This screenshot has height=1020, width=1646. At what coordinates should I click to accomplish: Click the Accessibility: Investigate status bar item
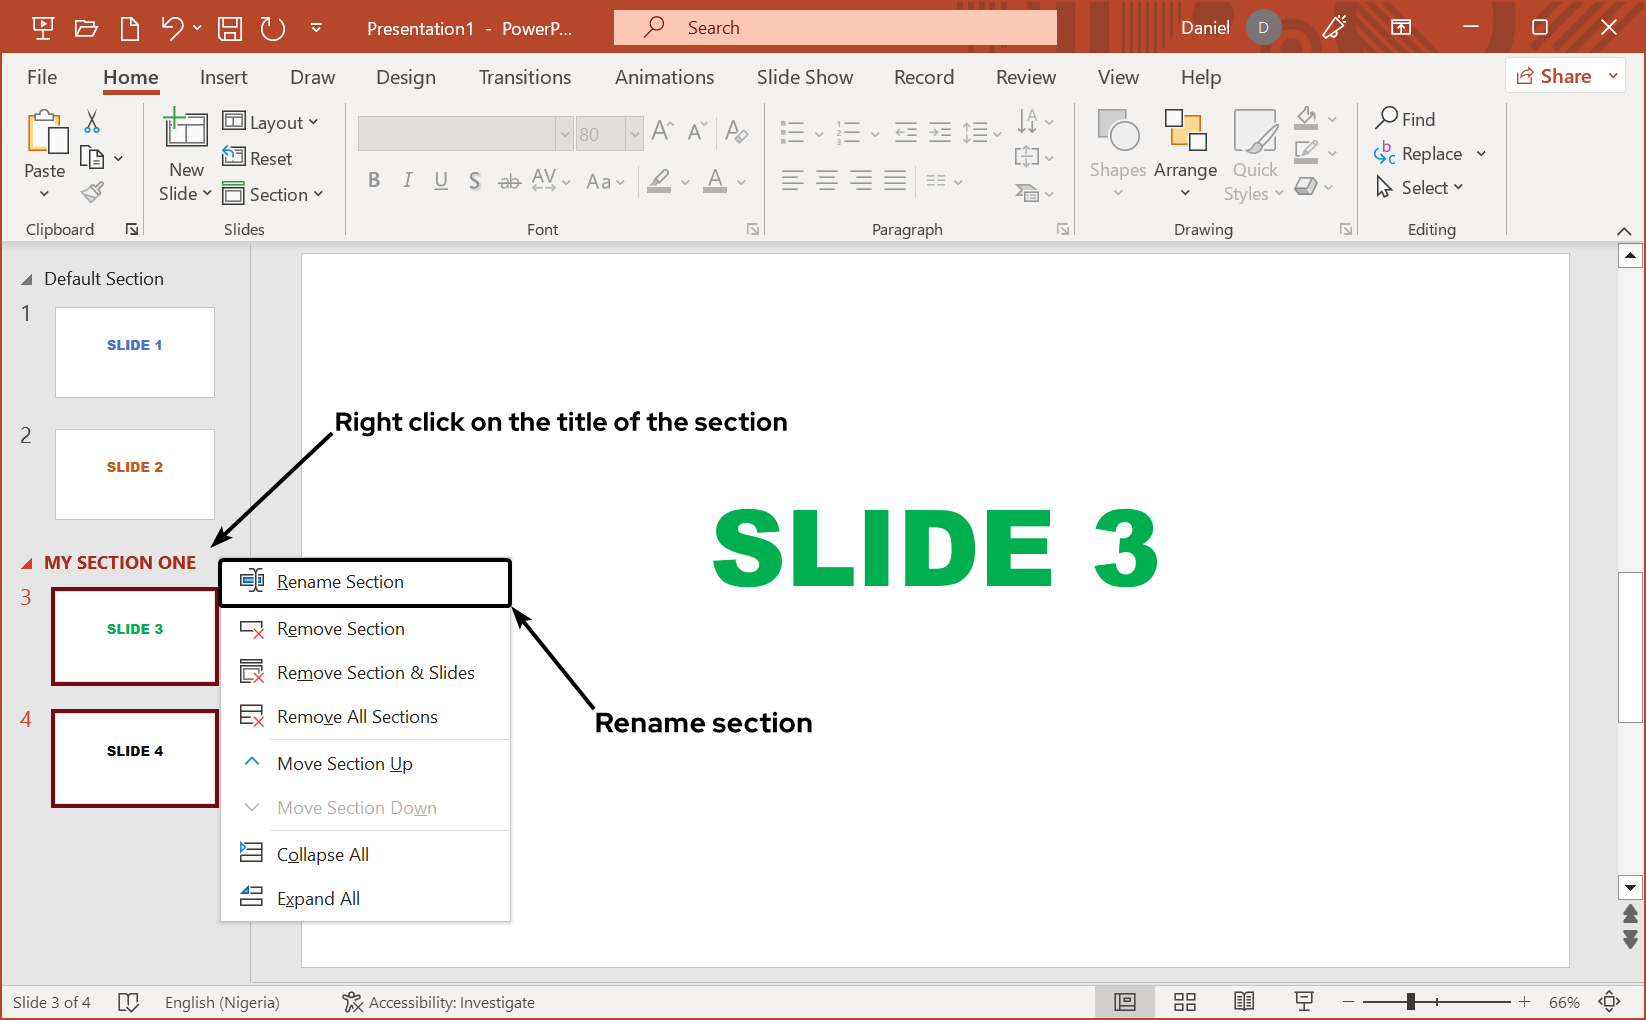[x=438, y=1001]
